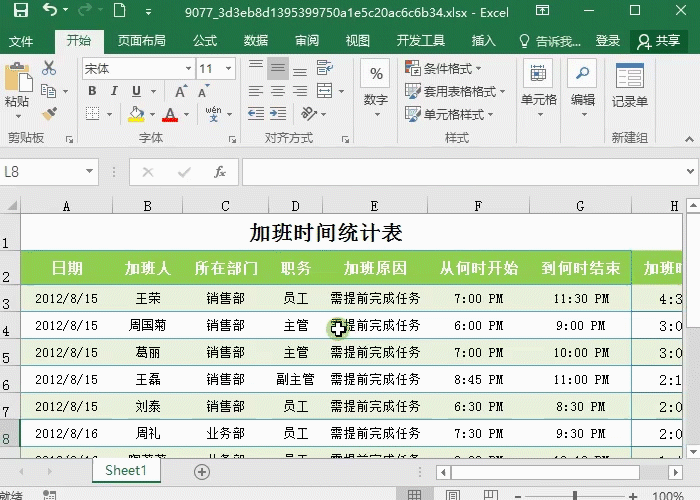
Task: Open the Quick Access Toolbar customize arrow
Action: [148, 12]
